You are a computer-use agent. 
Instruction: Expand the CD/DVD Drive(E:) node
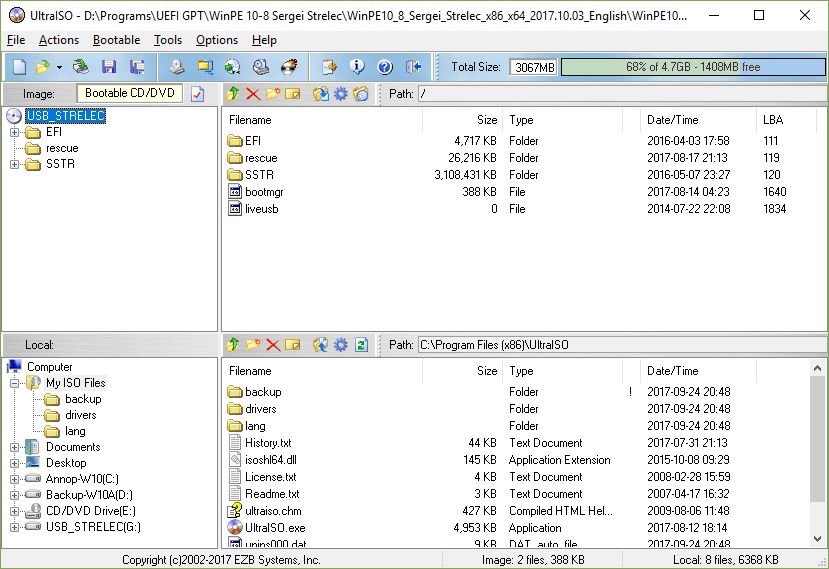coord(15,511)
